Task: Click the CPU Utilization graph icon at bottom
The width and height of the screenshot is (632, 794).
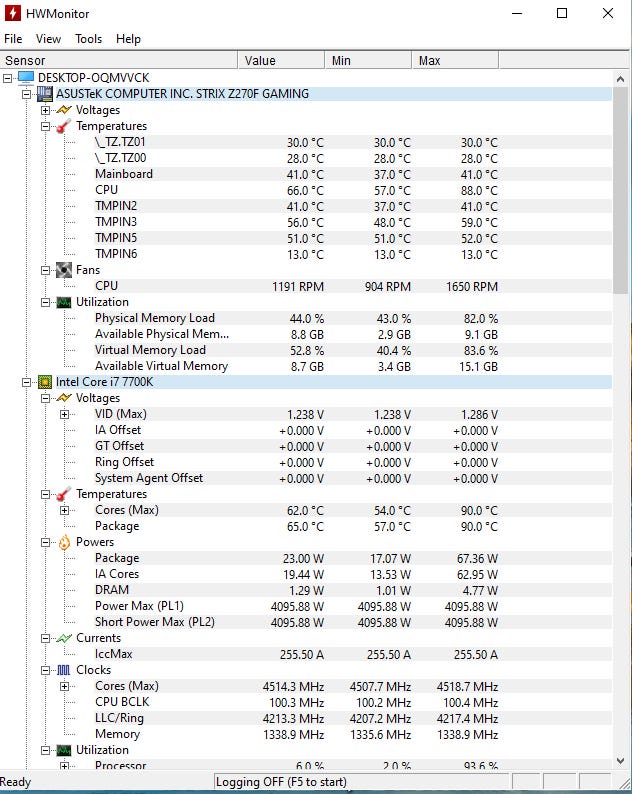Action: (x=64, y=750)
